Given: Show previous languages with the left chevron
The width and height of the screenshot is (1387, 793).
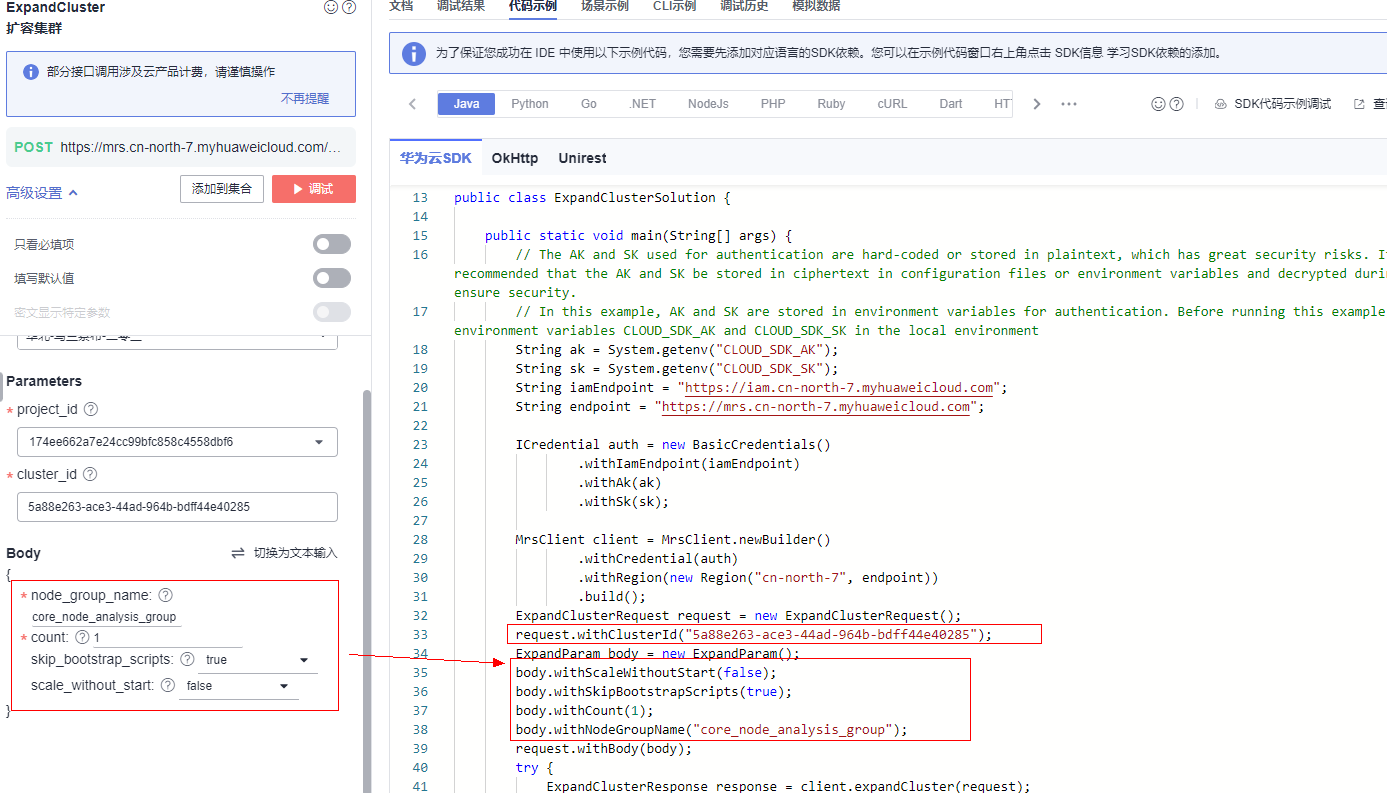Looking at the screenshot, I should [x=413, y=104].
